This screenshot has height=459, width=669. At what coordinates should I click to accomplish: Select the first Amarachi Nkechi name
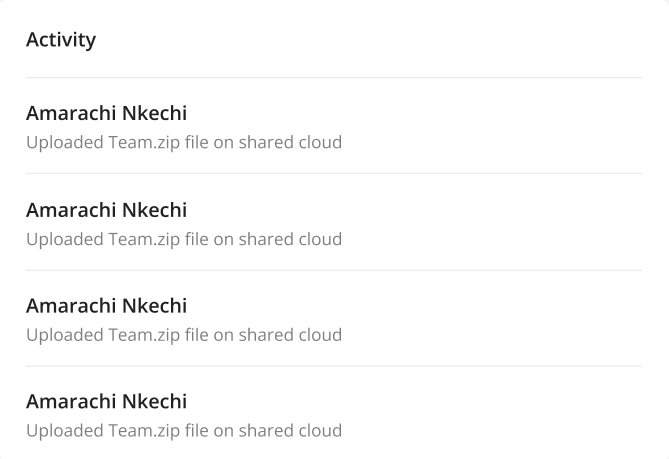(106, 114)
